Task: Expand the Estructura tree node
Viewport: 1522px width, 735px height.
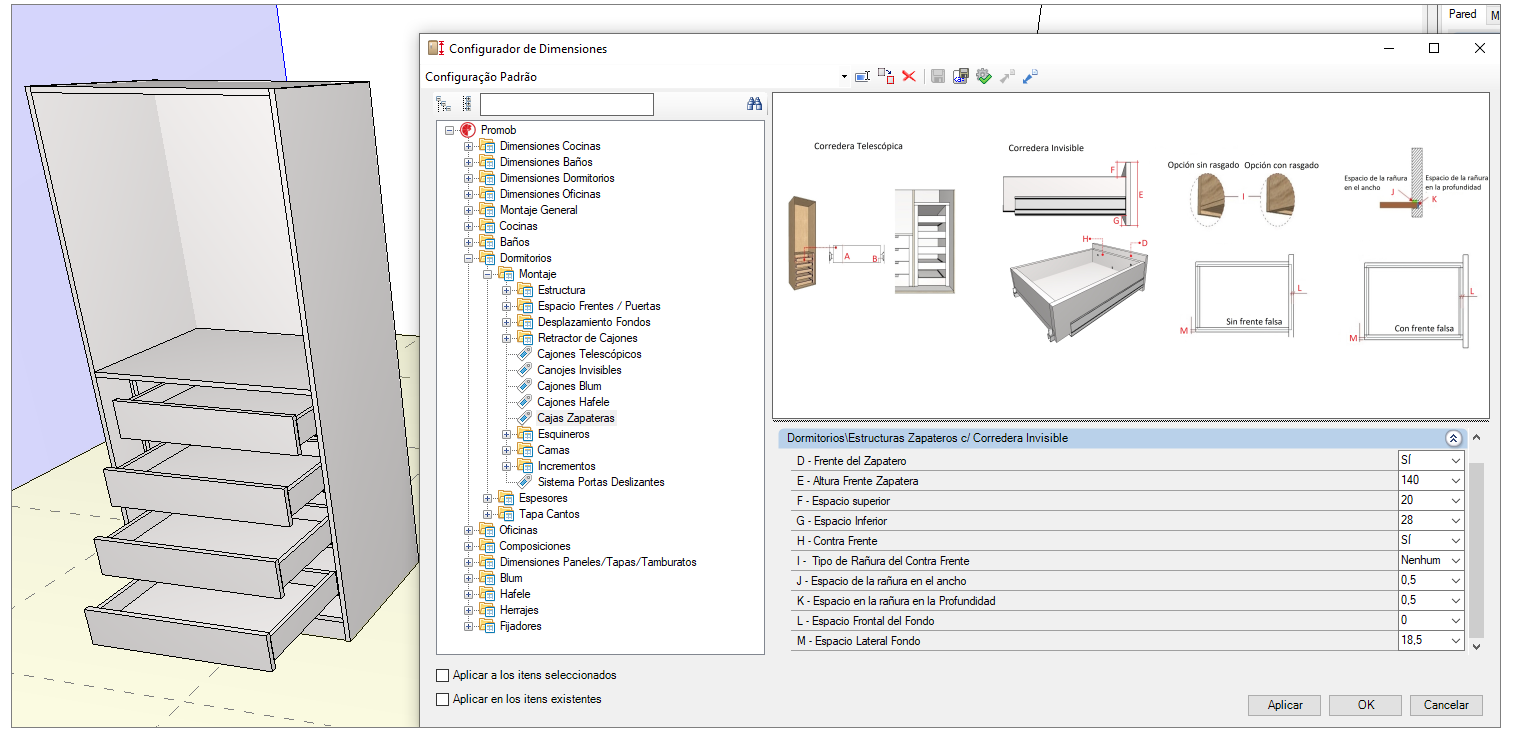Action: (507, 290)
